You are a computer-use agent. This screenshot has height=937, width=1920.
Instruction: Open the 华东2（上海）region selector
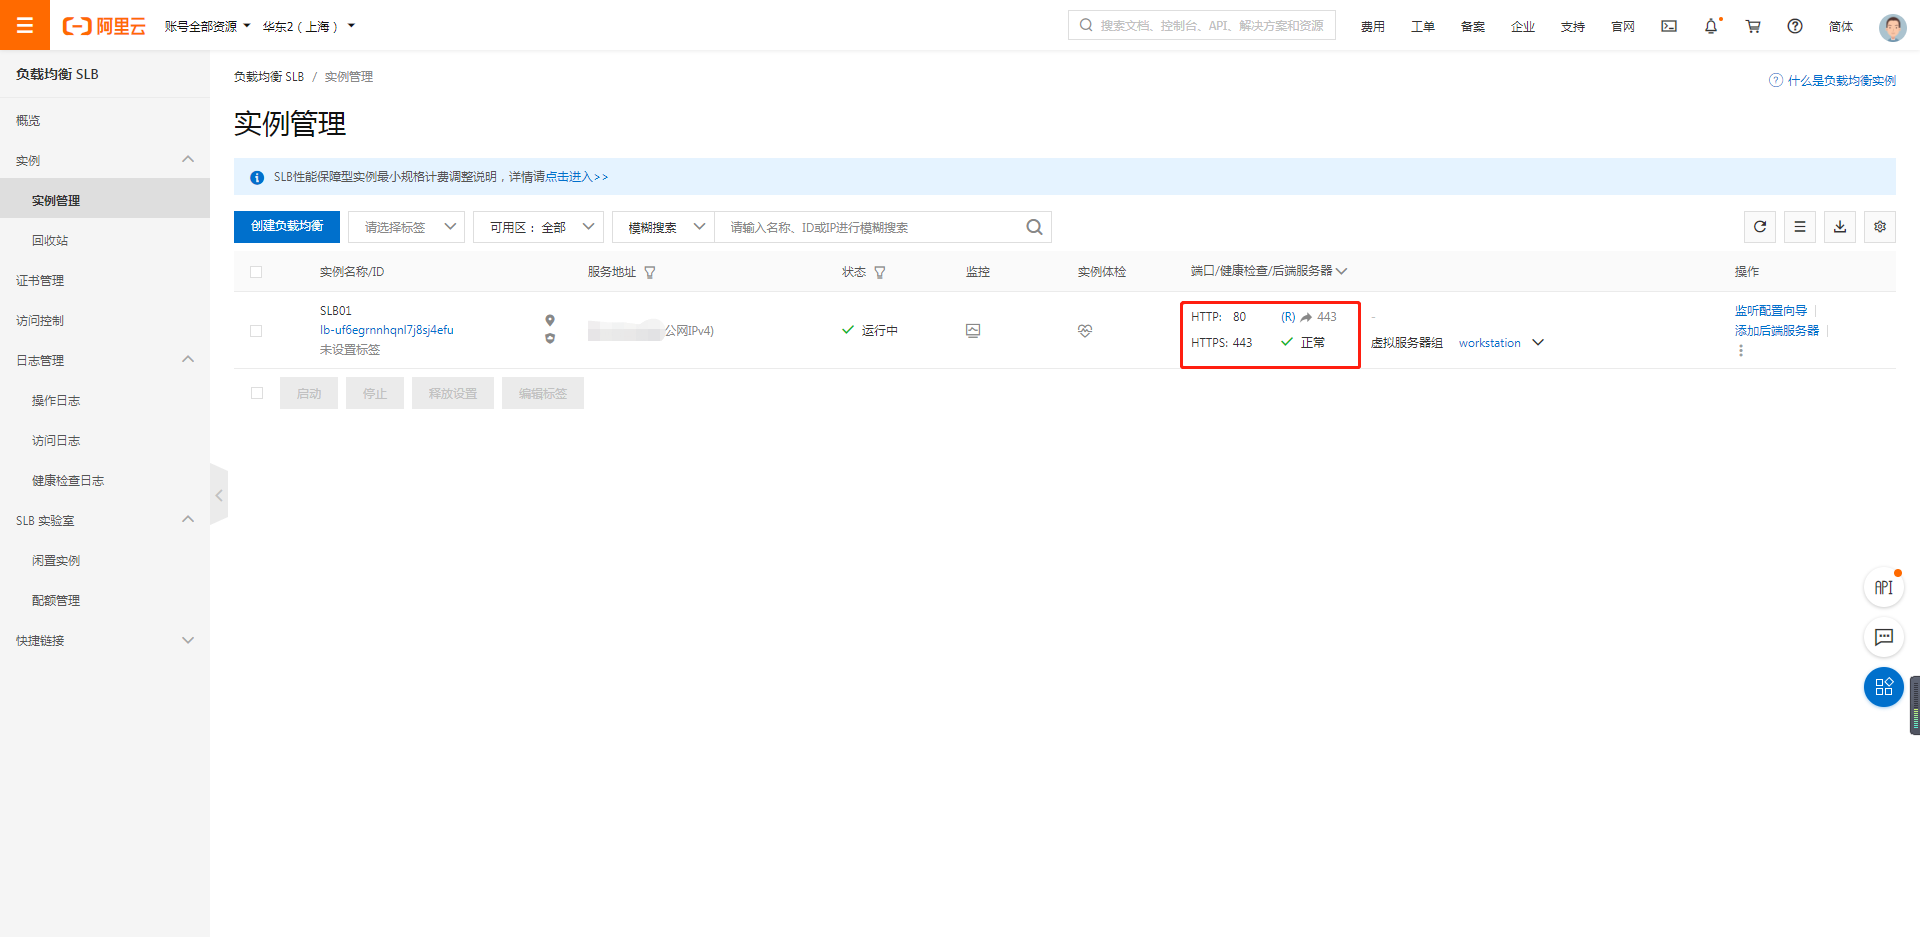click(308, 27)
